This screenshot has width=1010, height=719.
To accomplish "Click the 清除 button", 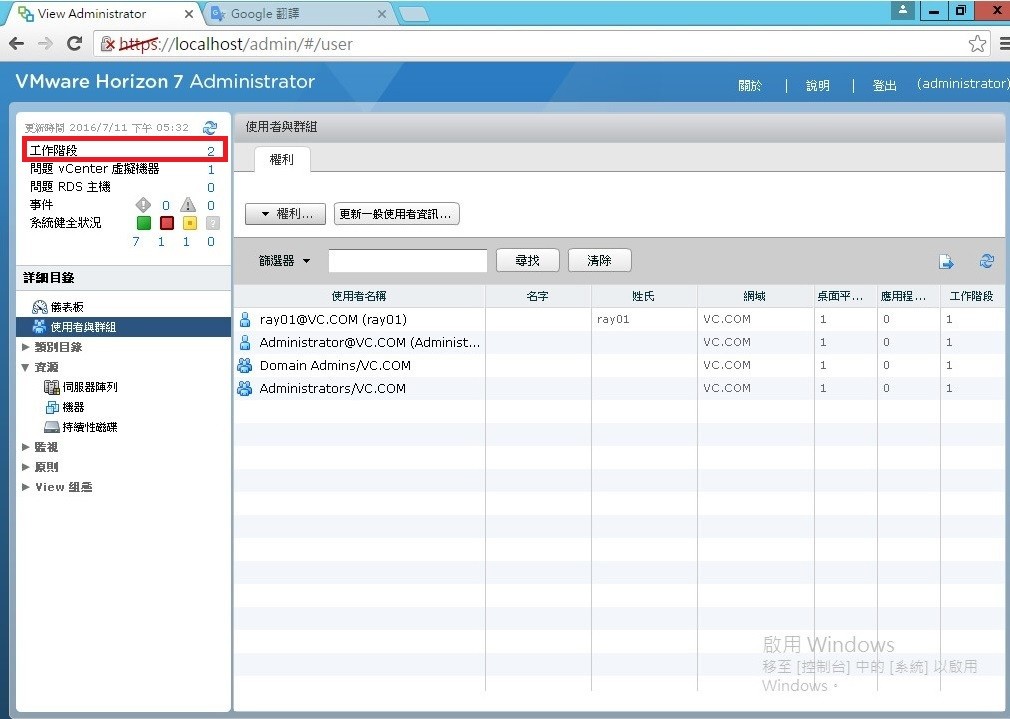I will [599, 260].
